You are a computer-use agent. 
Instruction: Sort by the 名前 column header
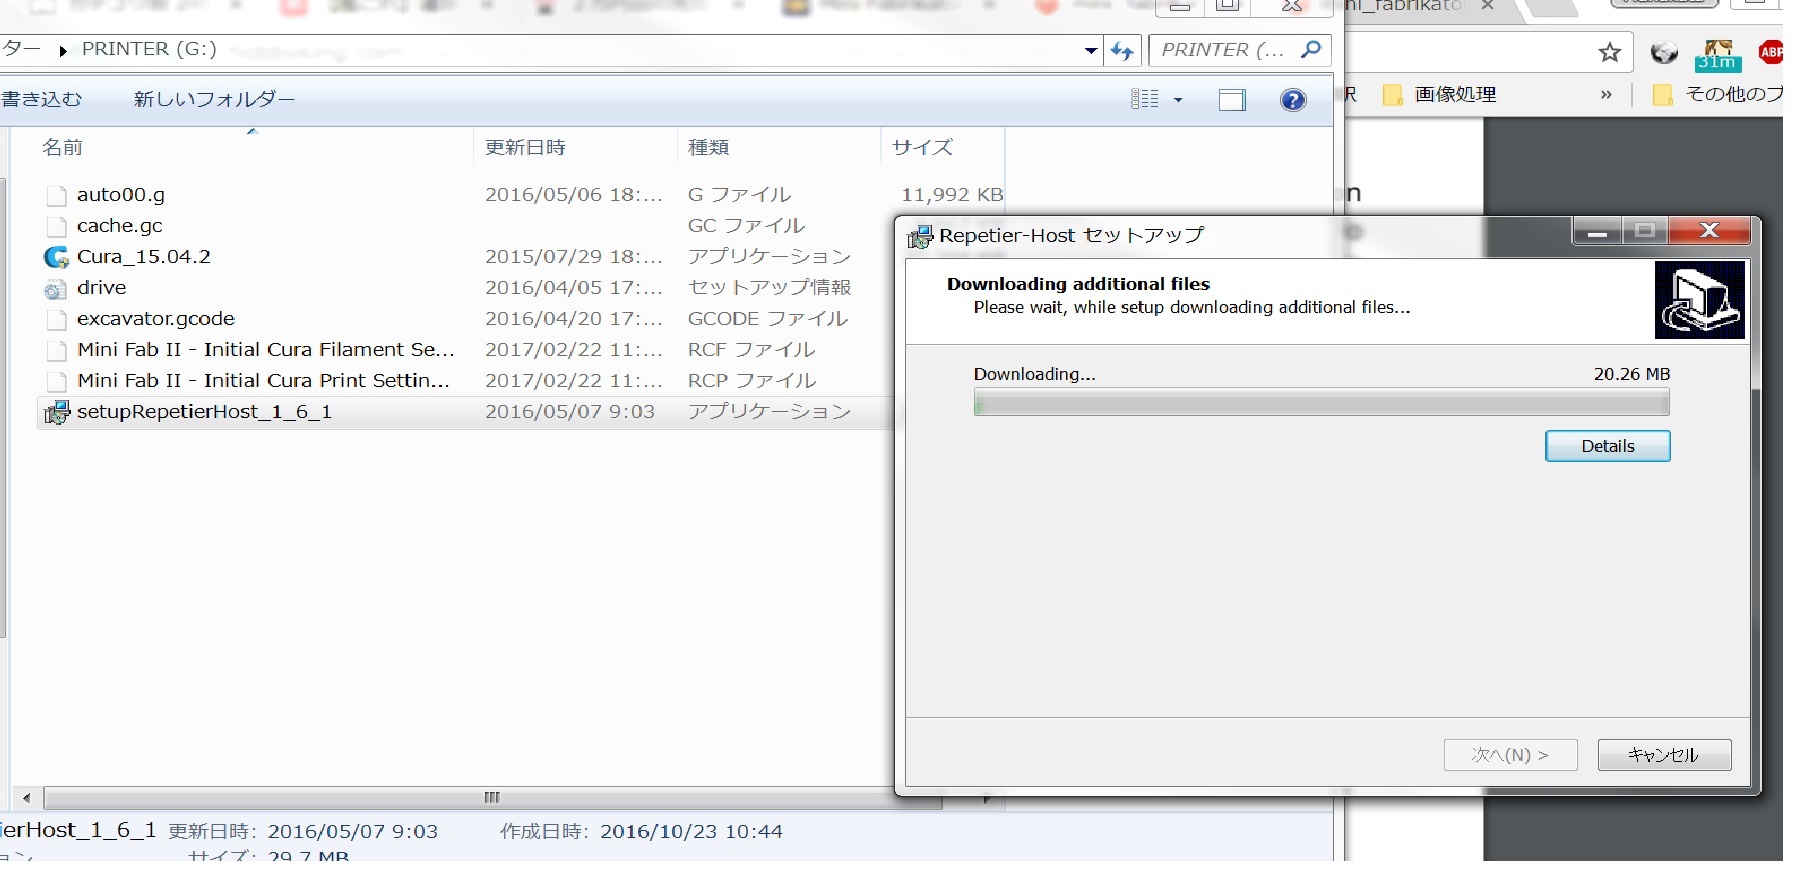point(62,148)
